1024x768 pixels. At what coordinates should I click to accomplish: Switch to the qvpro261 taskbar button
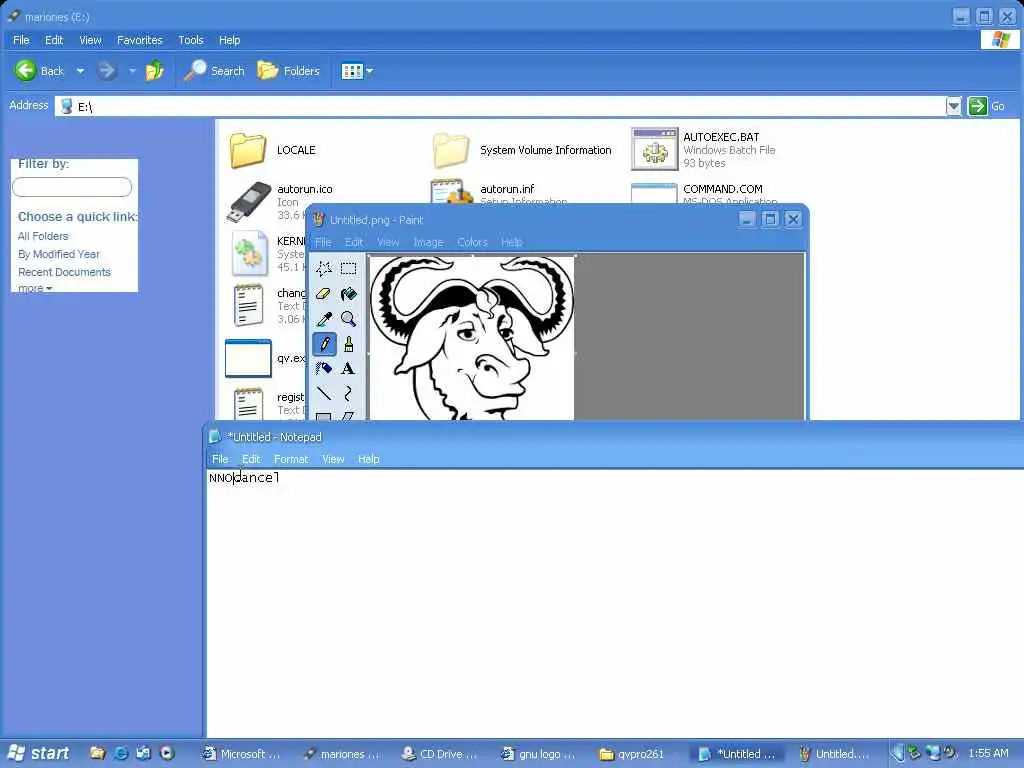click(632, 754)
